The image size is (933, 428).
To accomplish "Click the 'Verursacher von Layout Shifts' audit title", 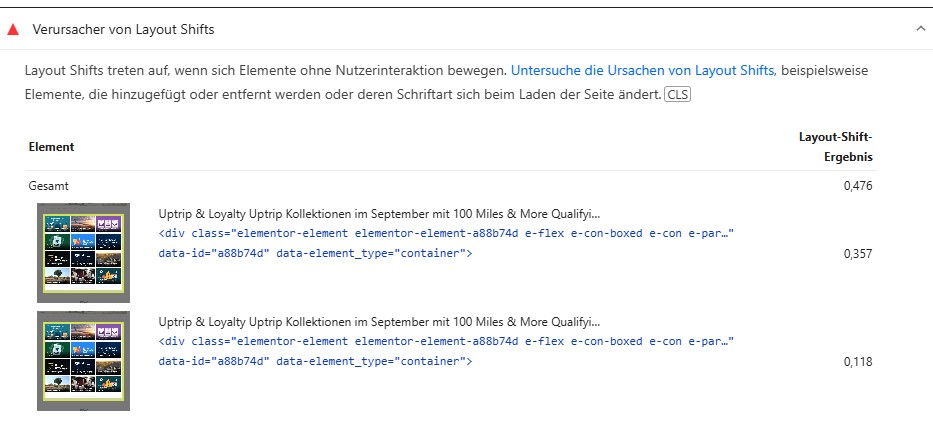I will [124, 30].
